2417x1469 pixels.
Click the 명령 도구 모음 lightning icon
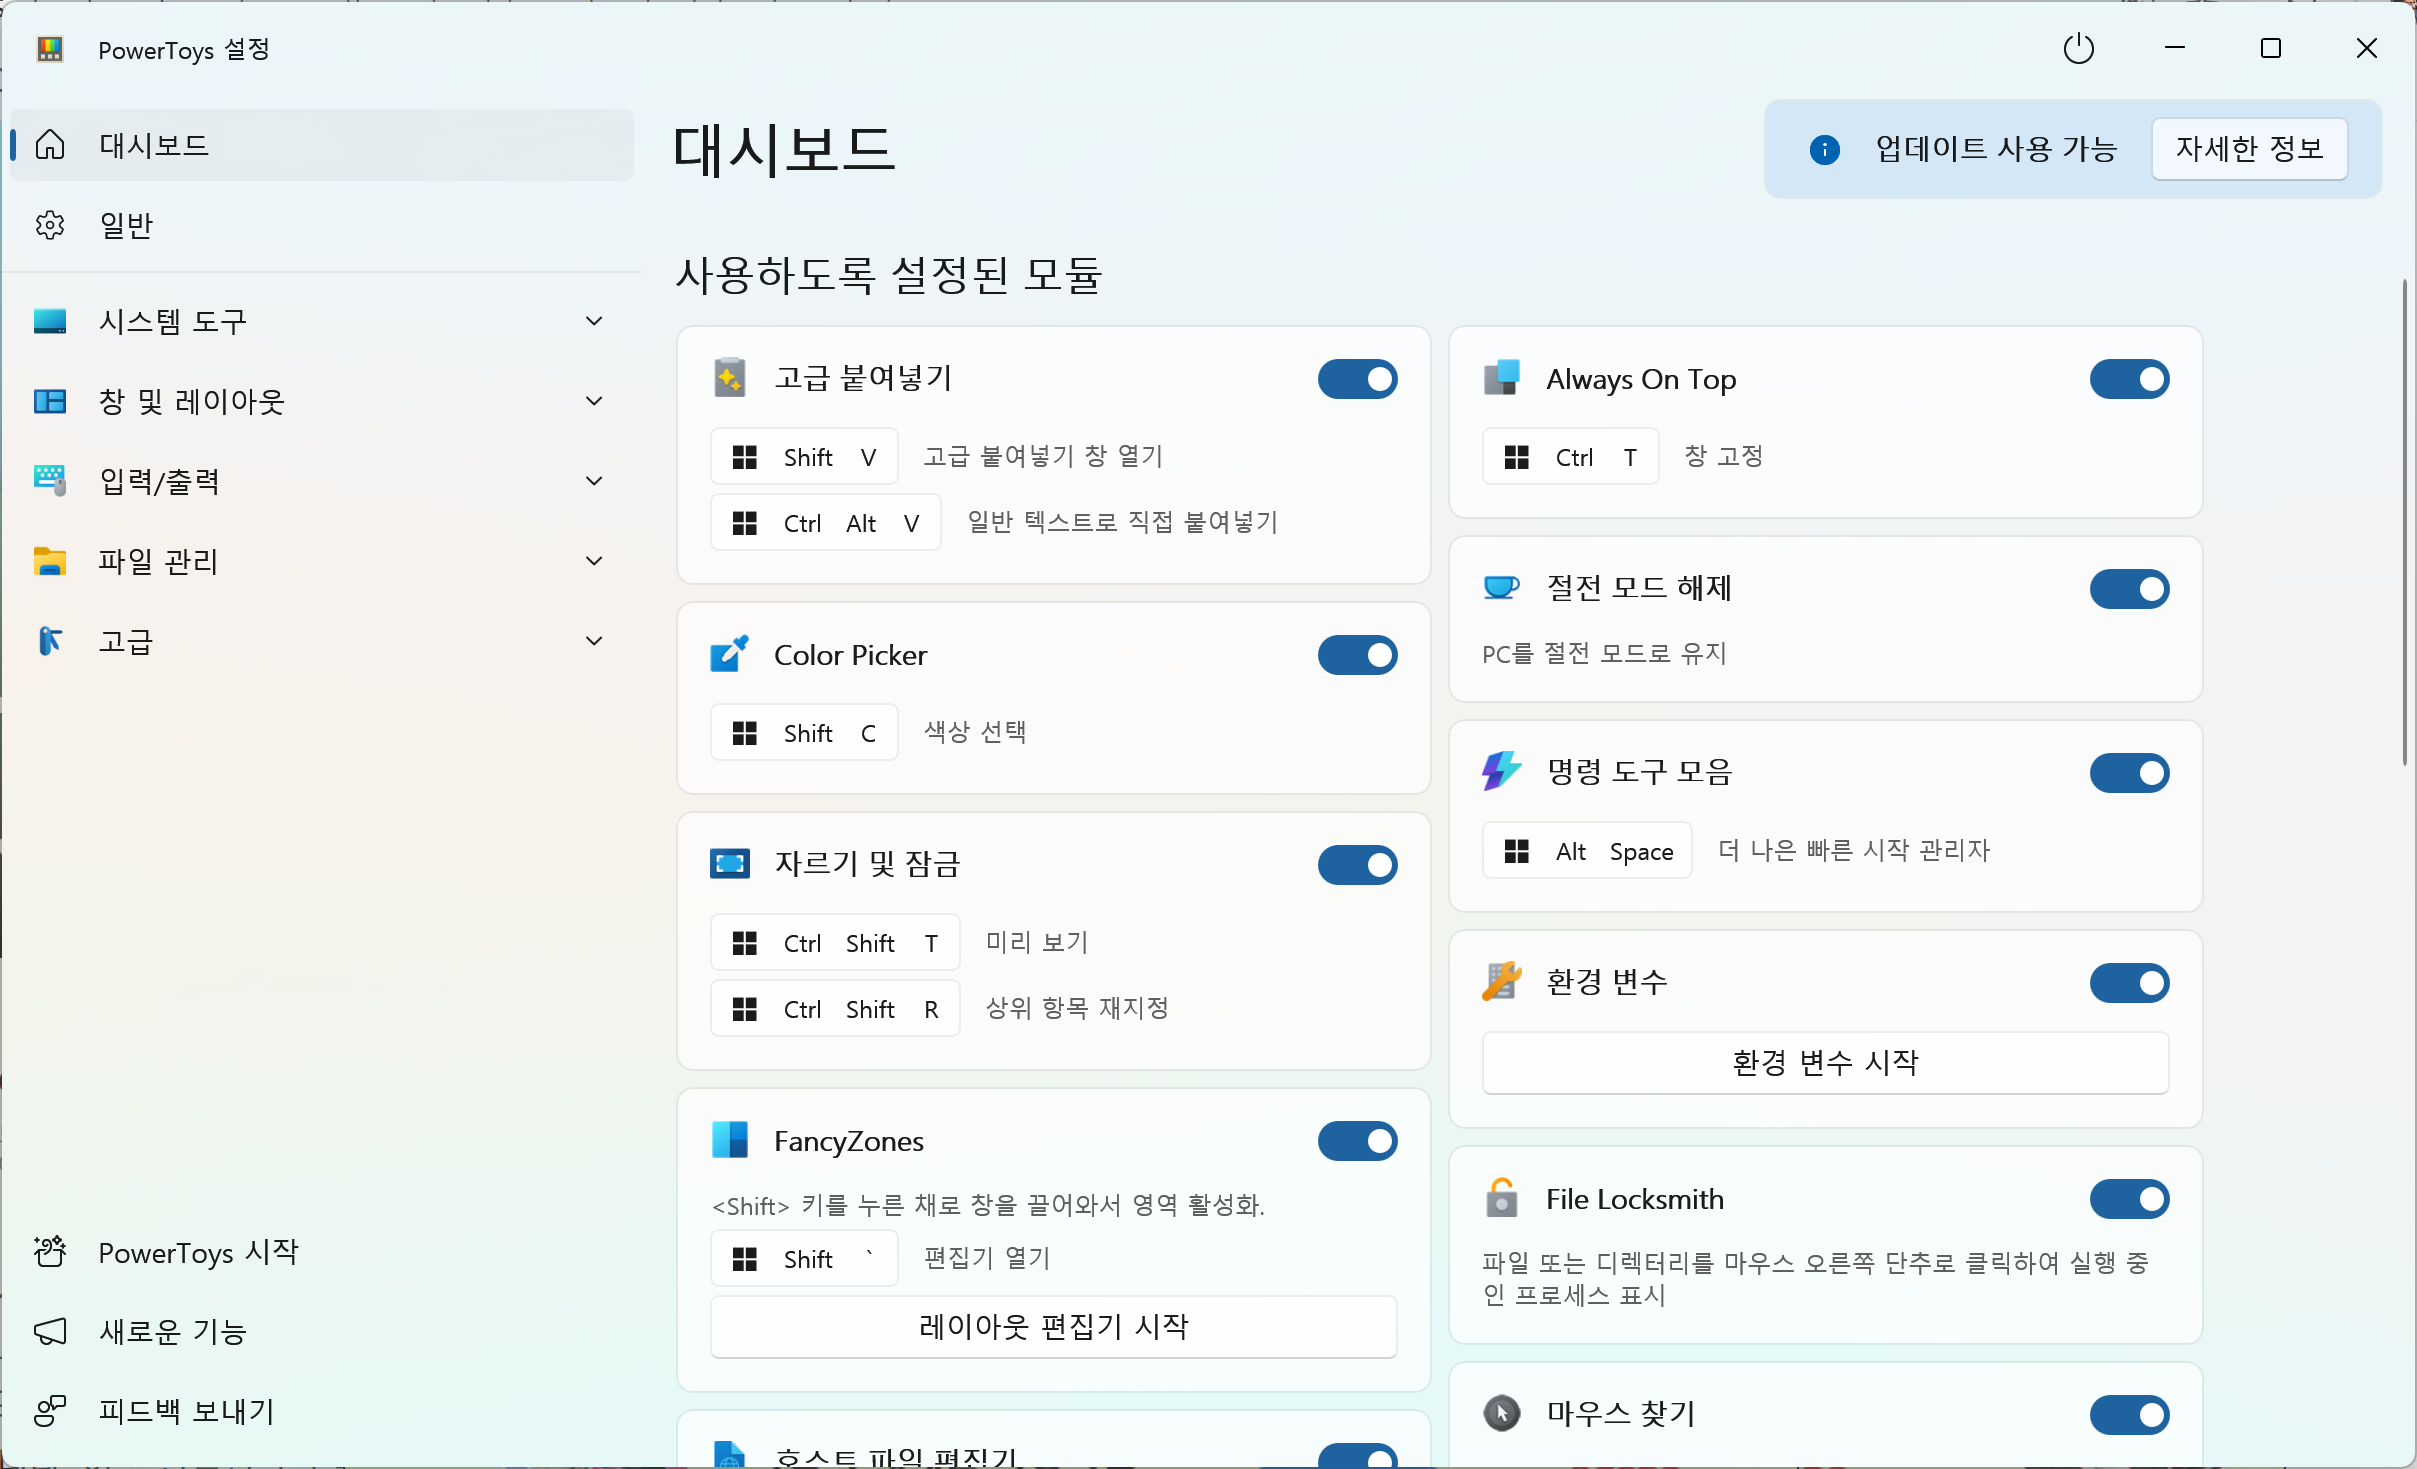1502,771
